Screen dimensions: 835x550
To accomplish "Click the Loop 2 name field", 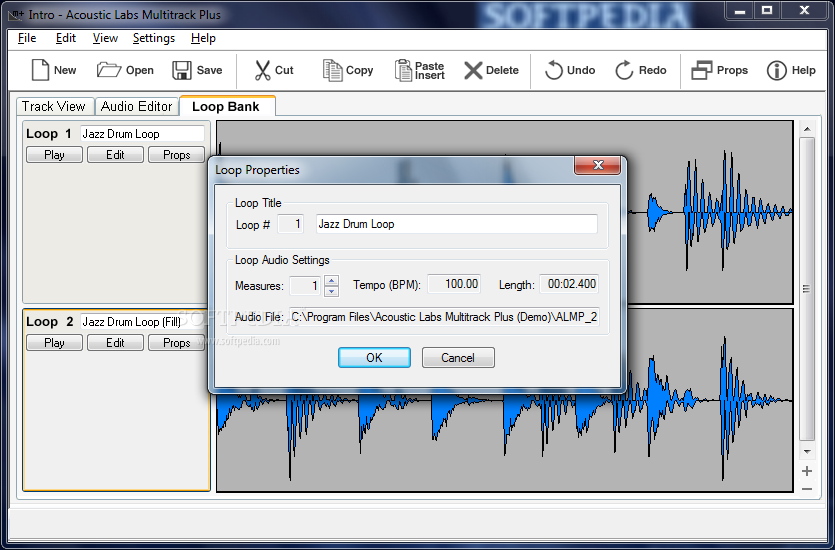I will [x=143, y=322].
